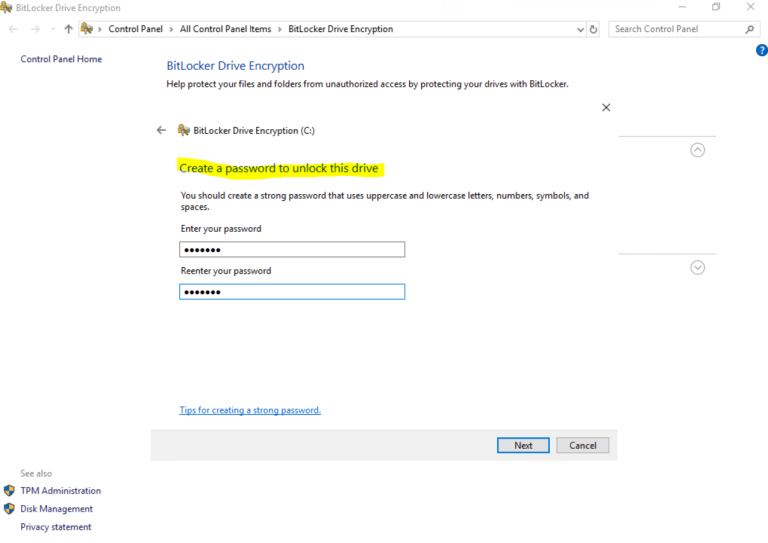
Task: Open Control Panel Home
Action: click(61, 59)
